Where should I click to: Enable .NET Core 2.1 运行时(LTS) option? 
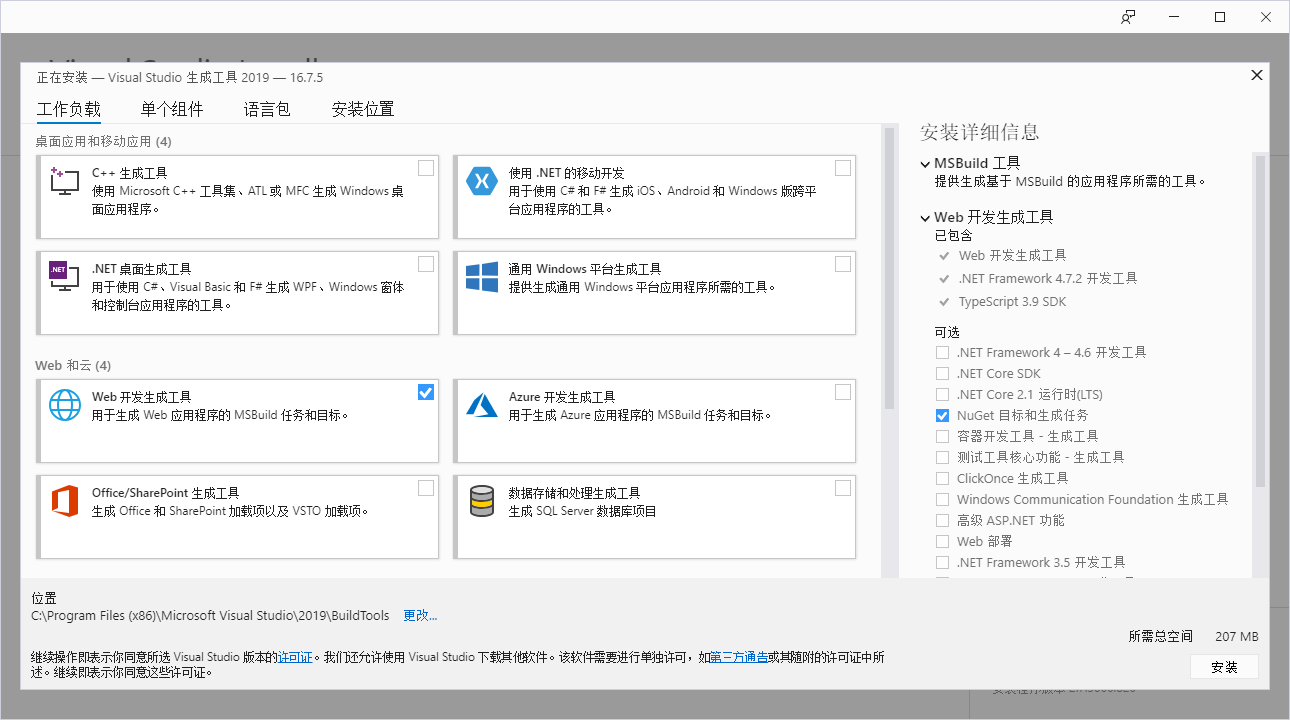point(942,395)
